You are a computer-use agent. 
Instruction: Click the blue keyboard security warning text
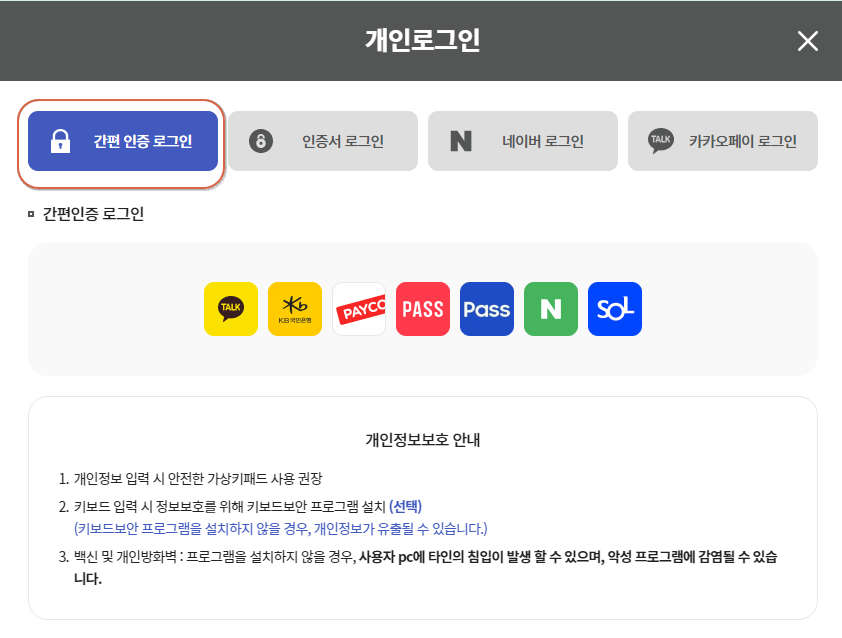[x=280, y=529]
